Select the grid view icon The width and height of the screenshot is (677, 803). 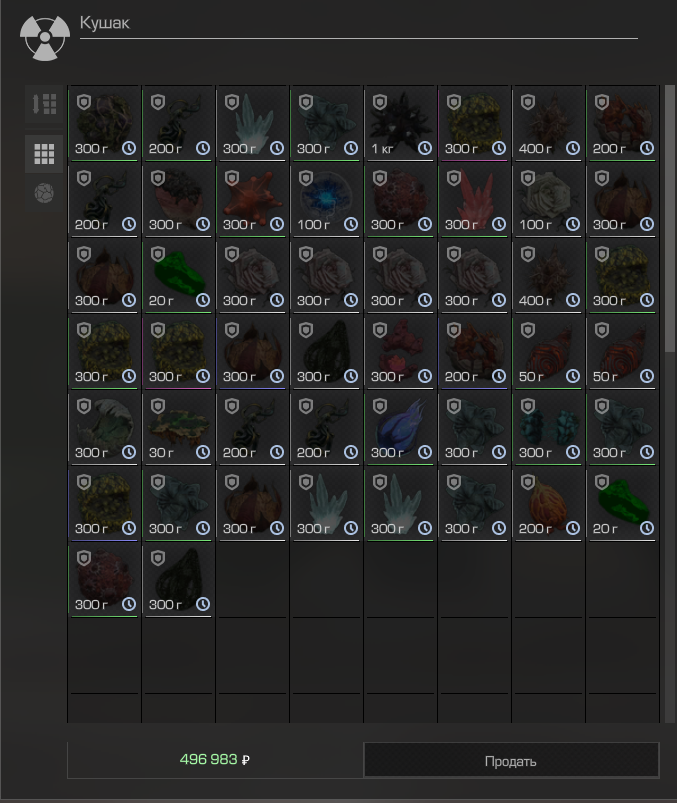44,154
